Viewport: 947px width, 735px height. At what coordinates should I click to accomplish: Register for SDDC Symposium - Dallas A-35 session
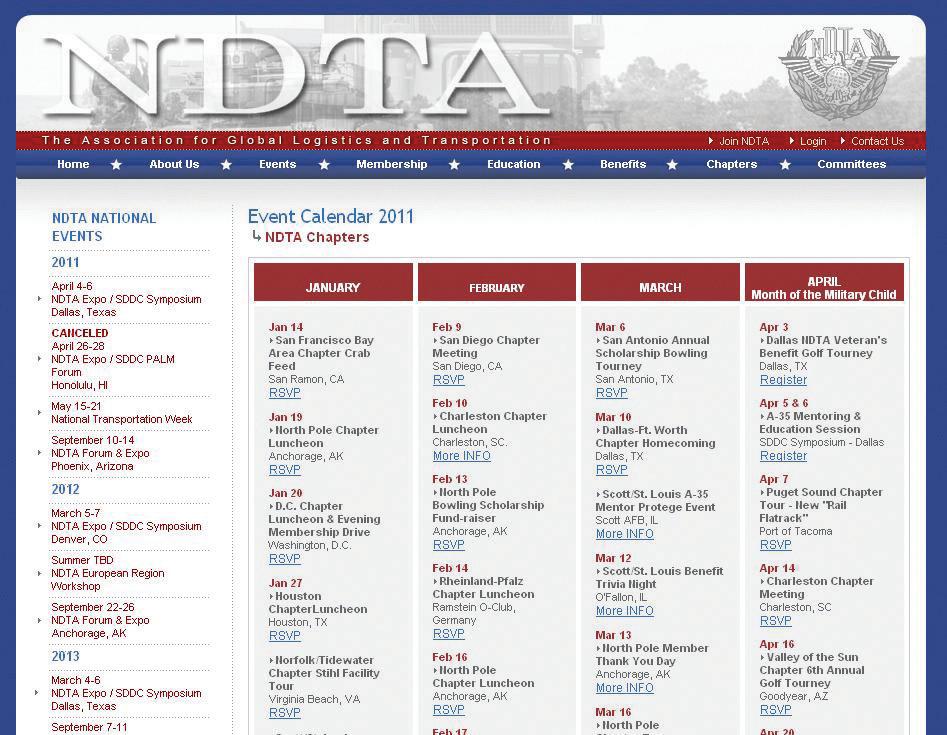pos(783,456)
